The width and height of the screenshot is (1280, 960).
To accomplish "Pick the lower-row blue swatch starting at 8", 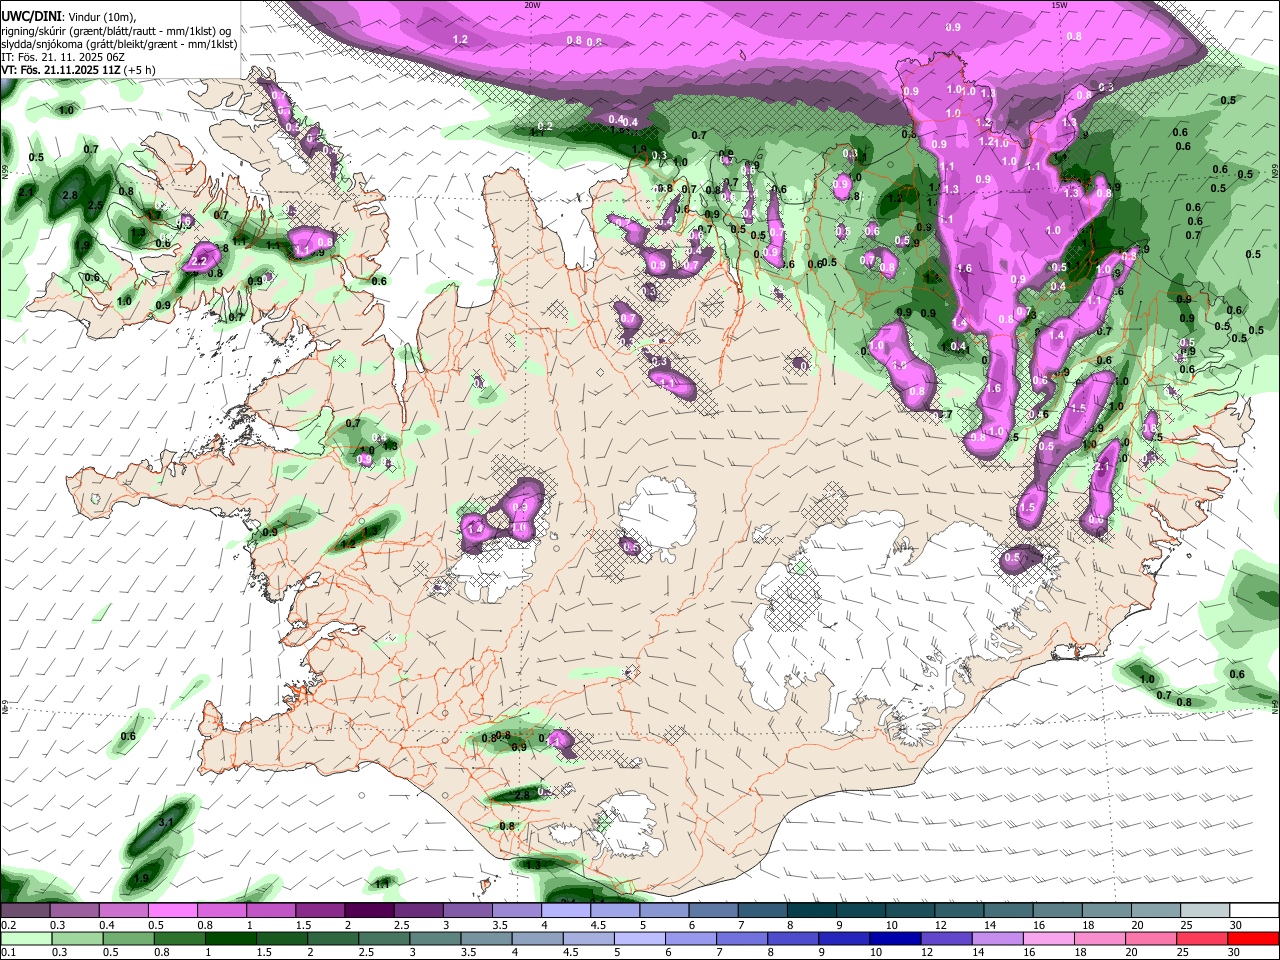I will point(793,938).
